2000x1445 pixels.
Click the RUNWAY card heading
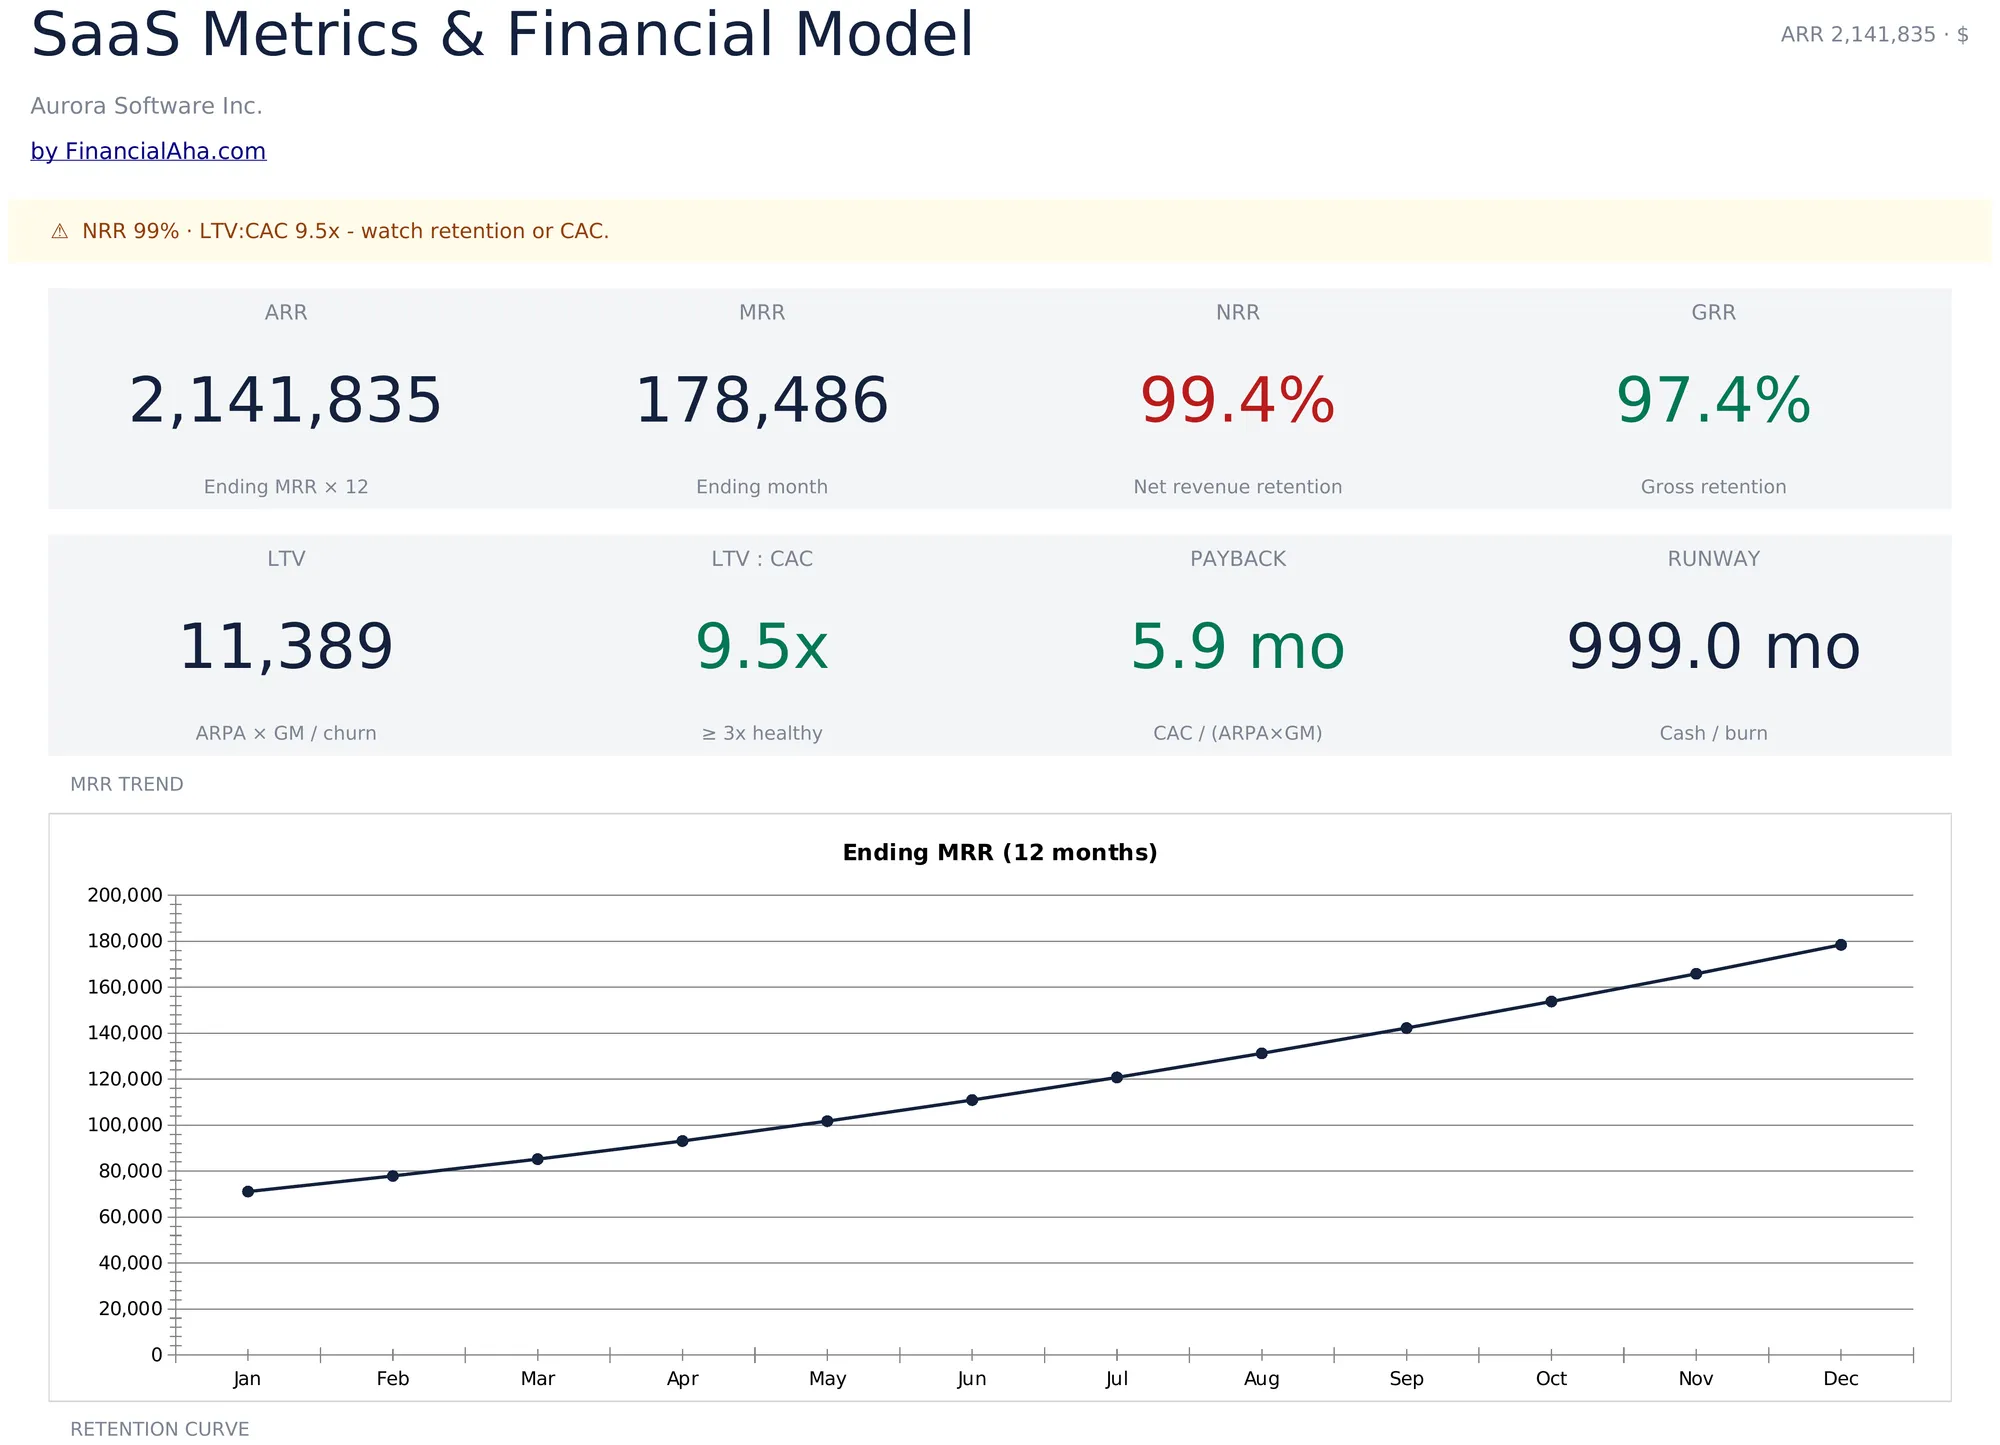pos(1714,559)
